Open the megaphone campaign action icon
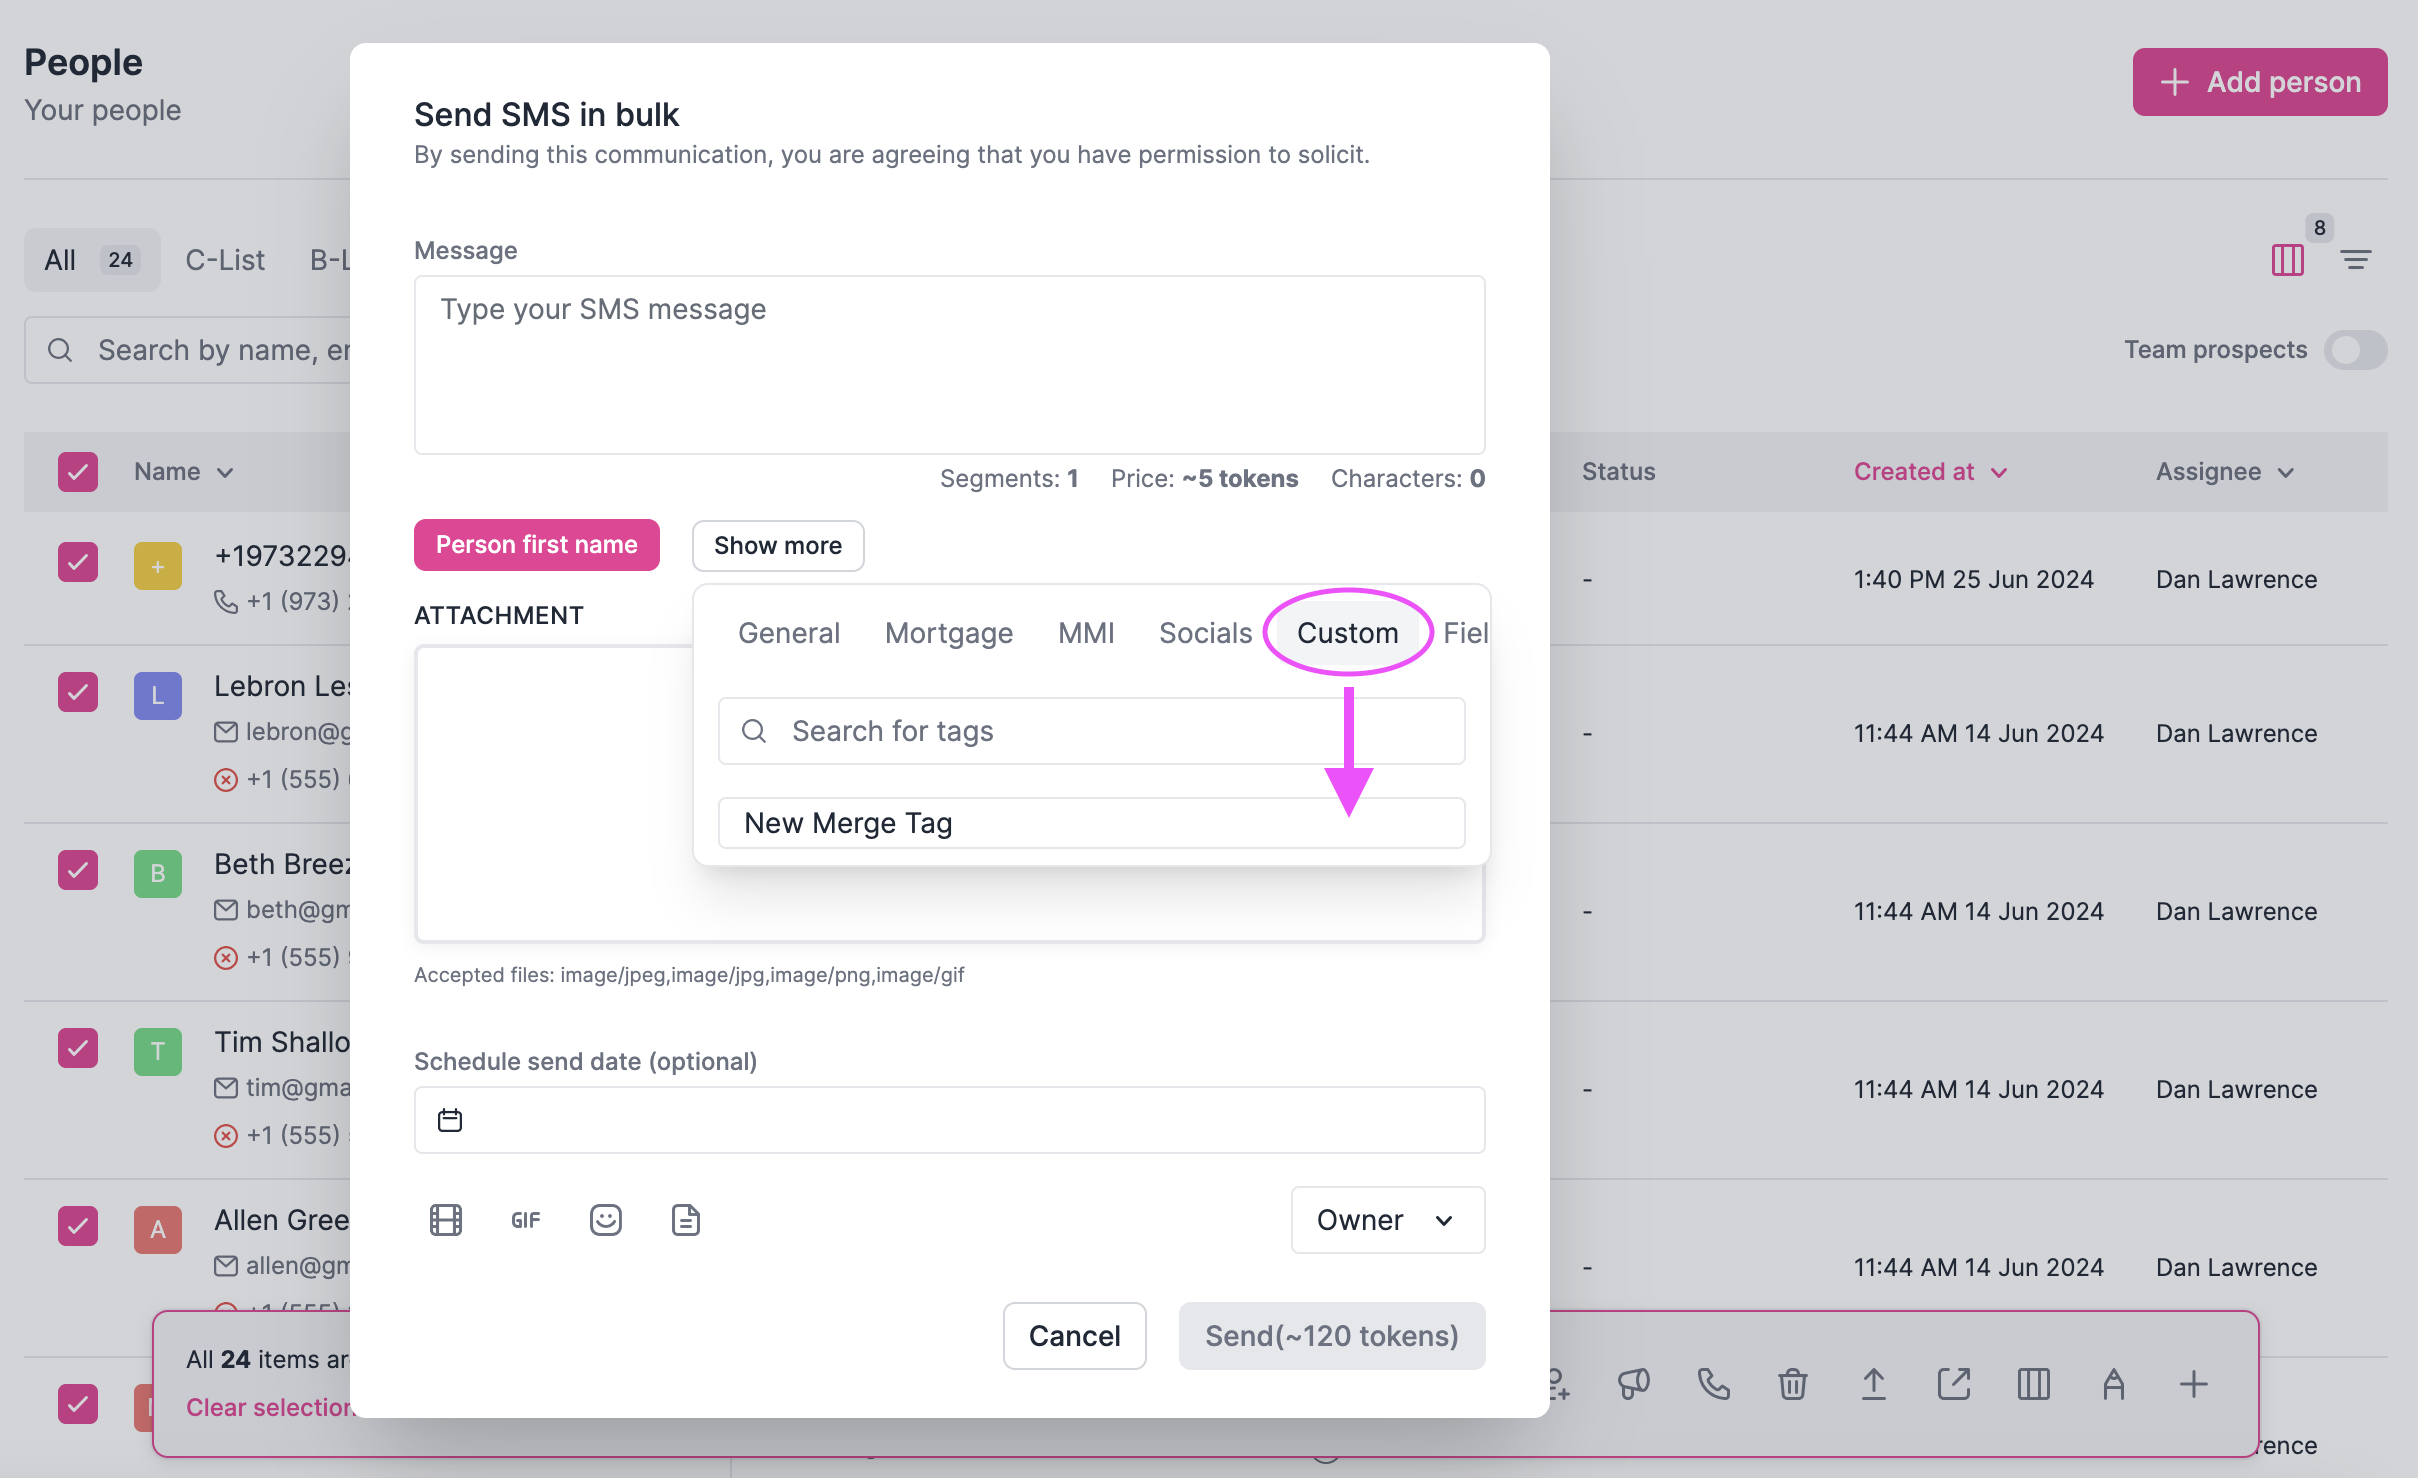Screen dimensions: 2418x1478 [x=1632, y=1384]
